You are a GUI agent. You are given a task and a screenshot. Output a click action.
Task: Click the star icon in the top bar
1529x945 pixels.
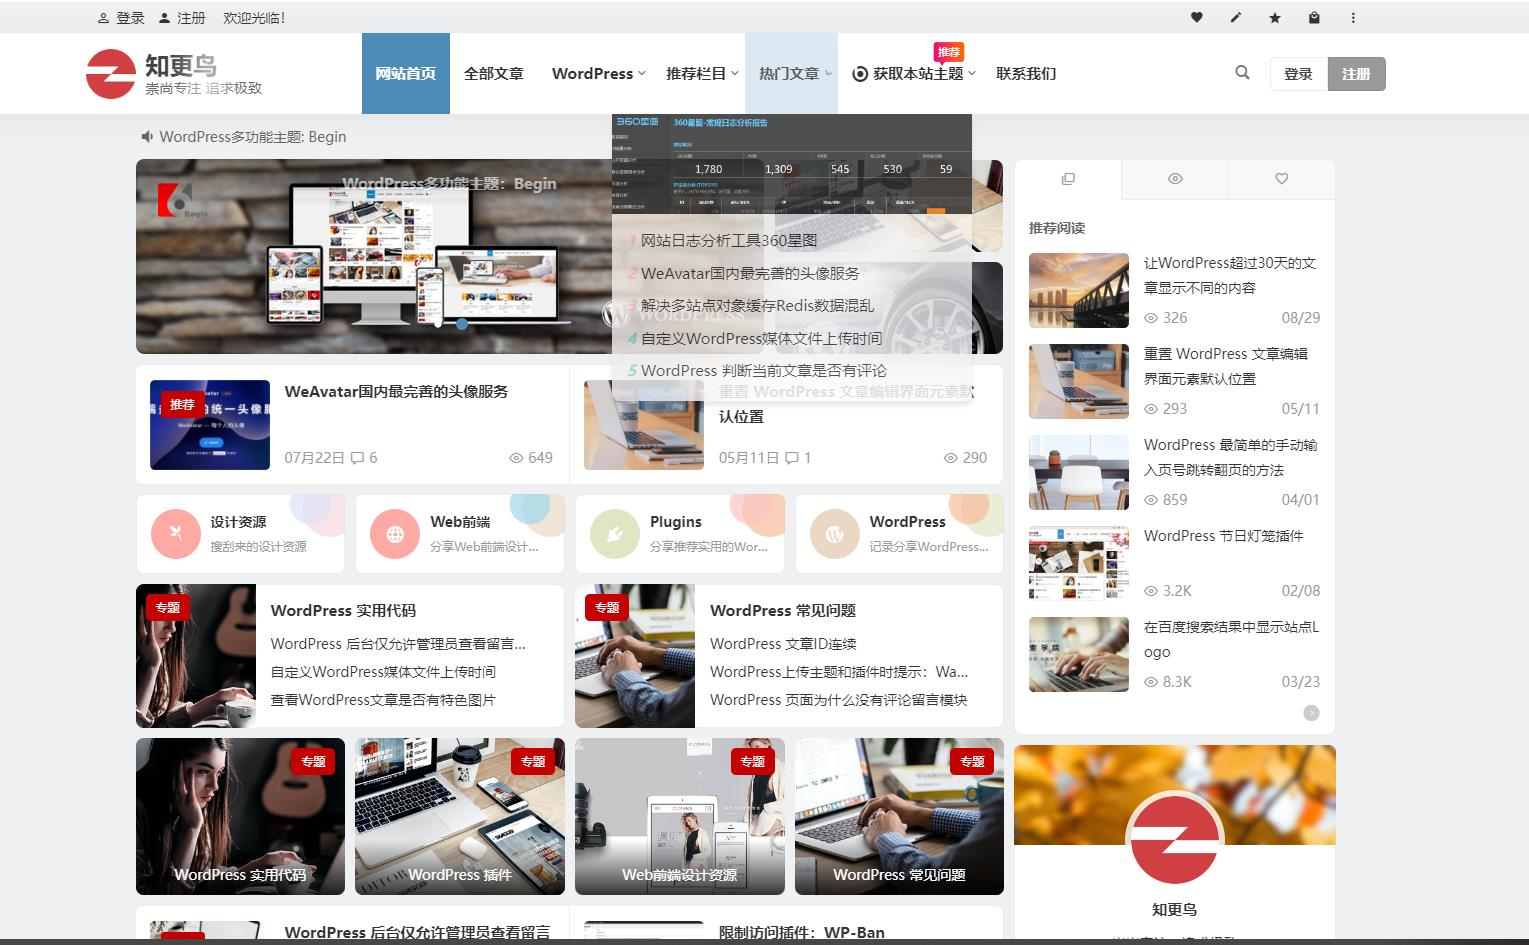click(1275, 17)
